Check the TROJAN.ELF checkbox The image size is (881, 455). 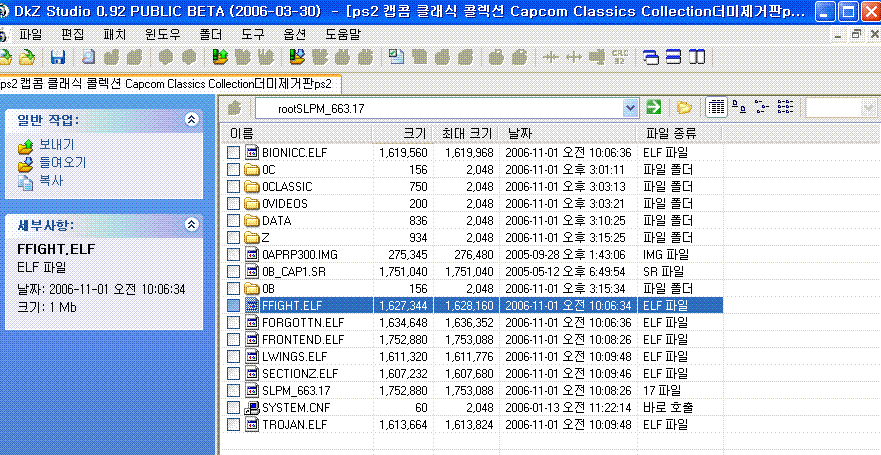coord(233,425)
